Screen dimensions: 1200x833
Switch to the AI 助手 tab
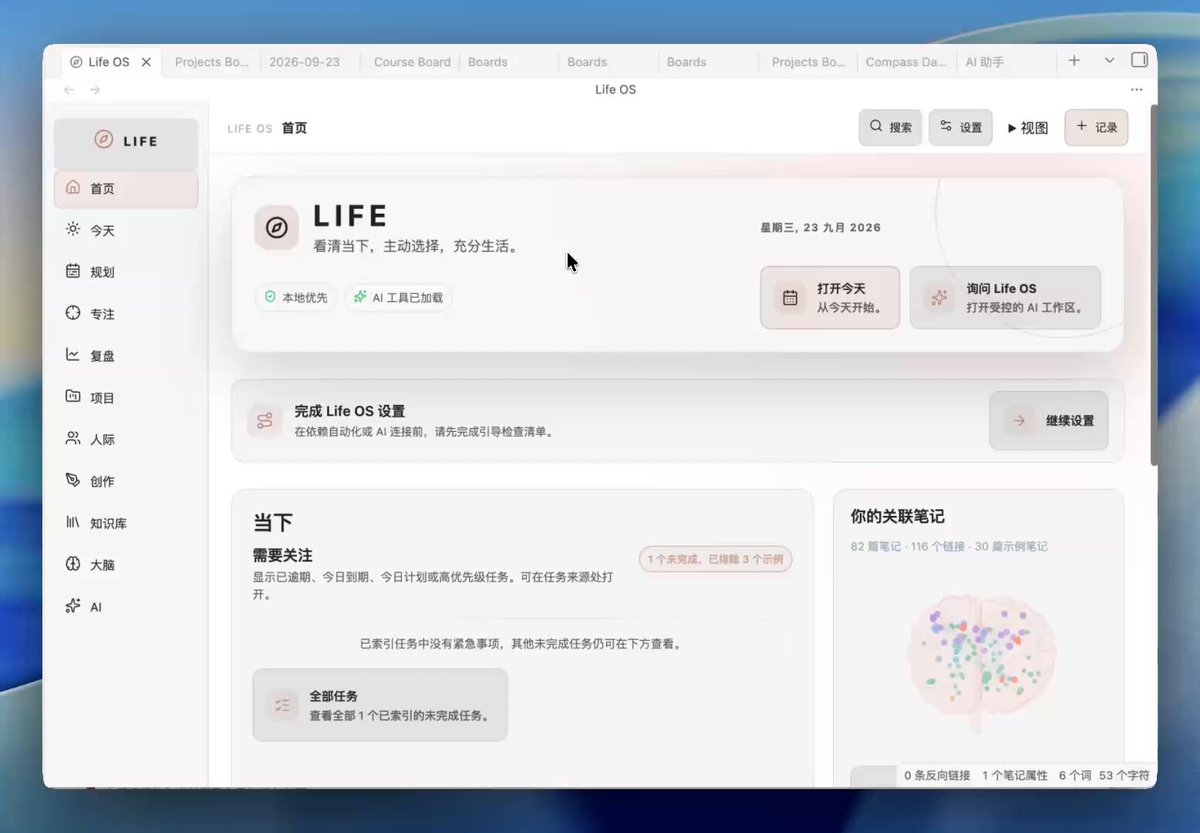(x=1004, y=62)
